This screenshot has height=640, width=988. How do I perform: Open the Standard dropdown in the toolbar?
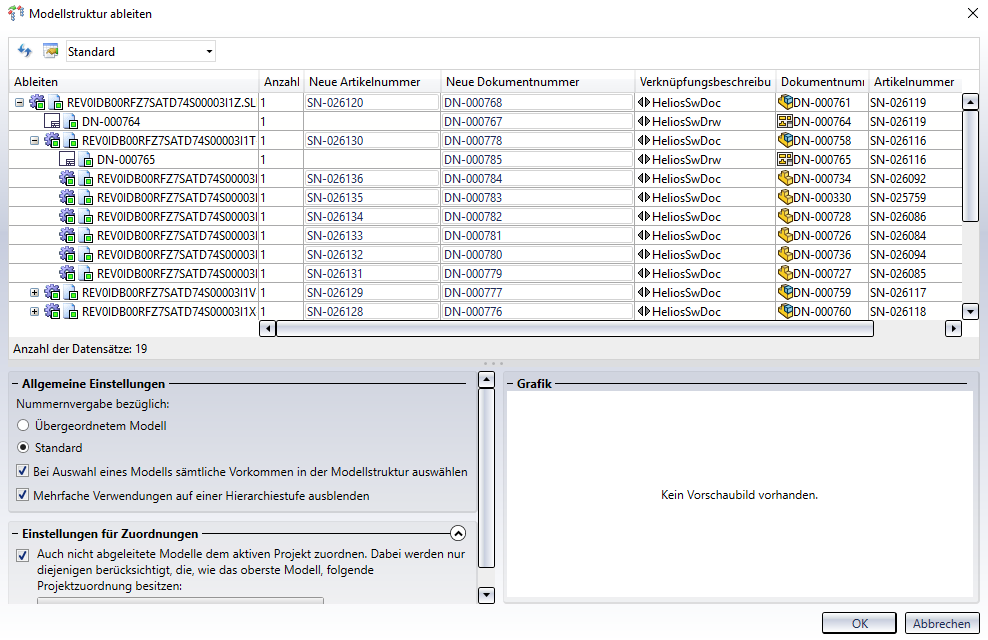[x=209, y=51]
